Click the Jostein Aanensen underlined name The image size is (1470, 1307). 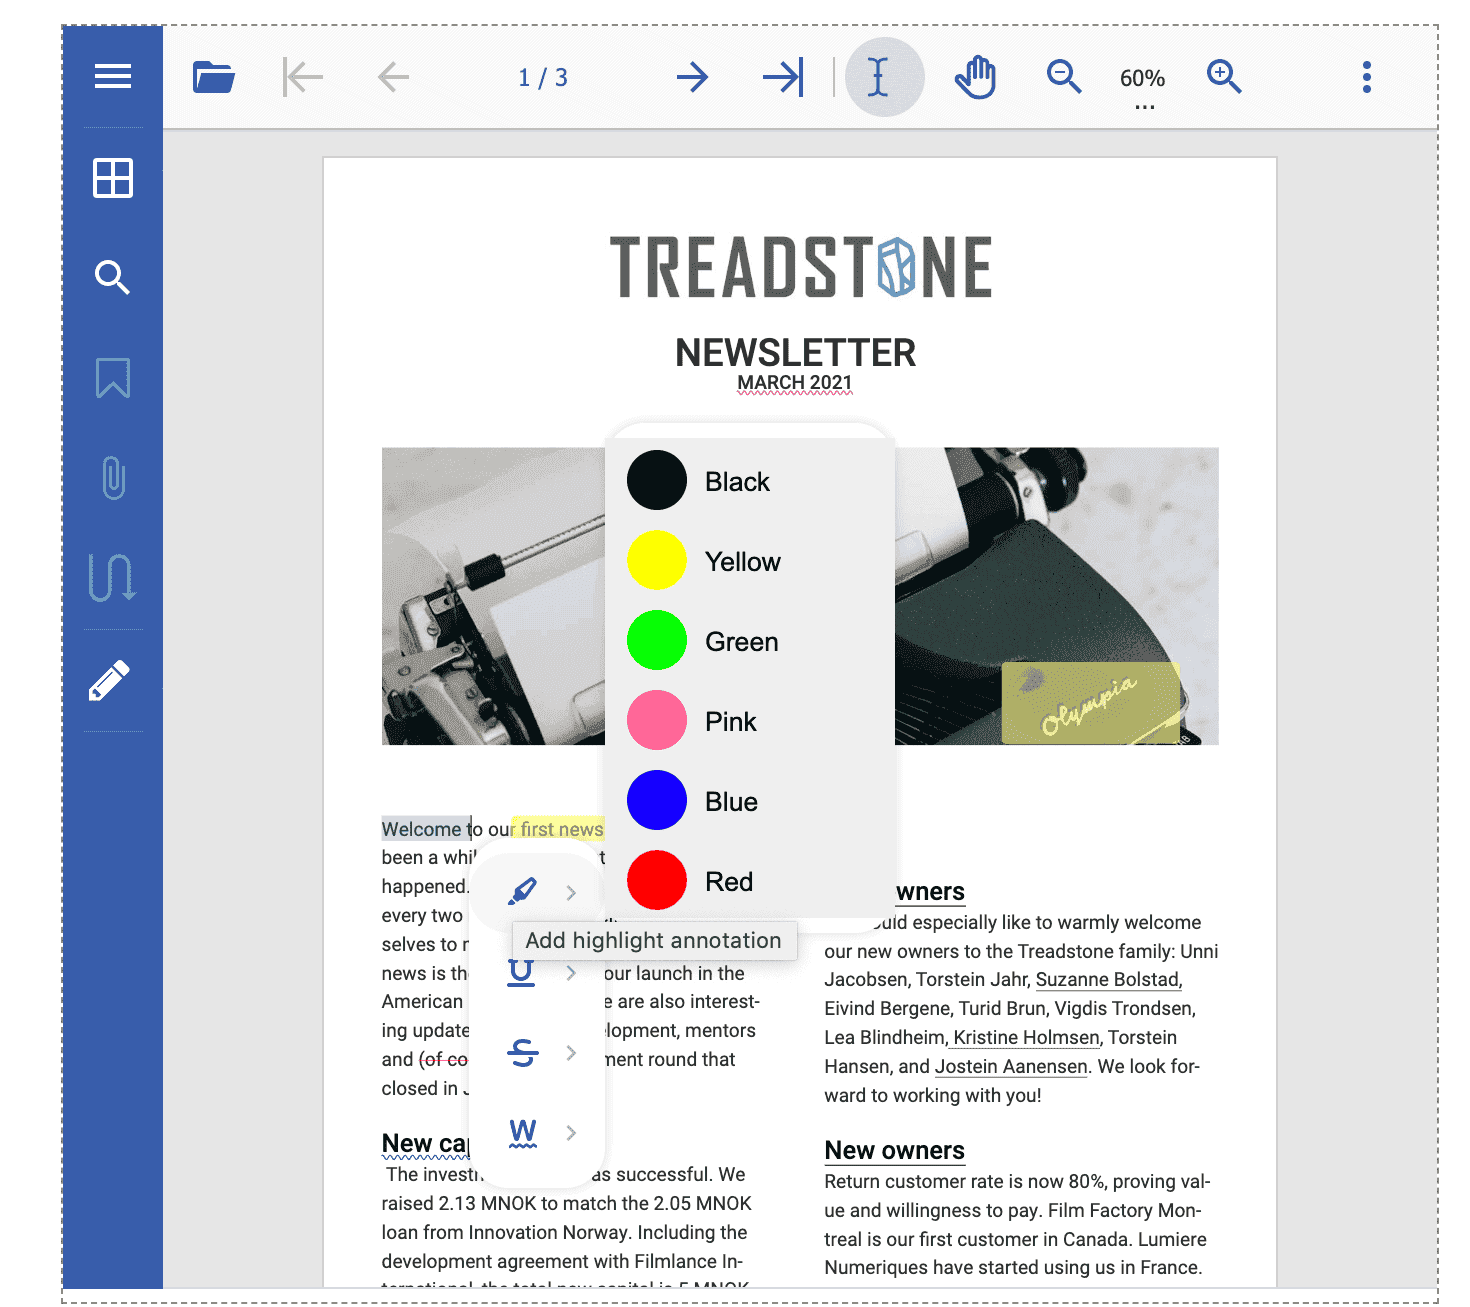1011,1067
